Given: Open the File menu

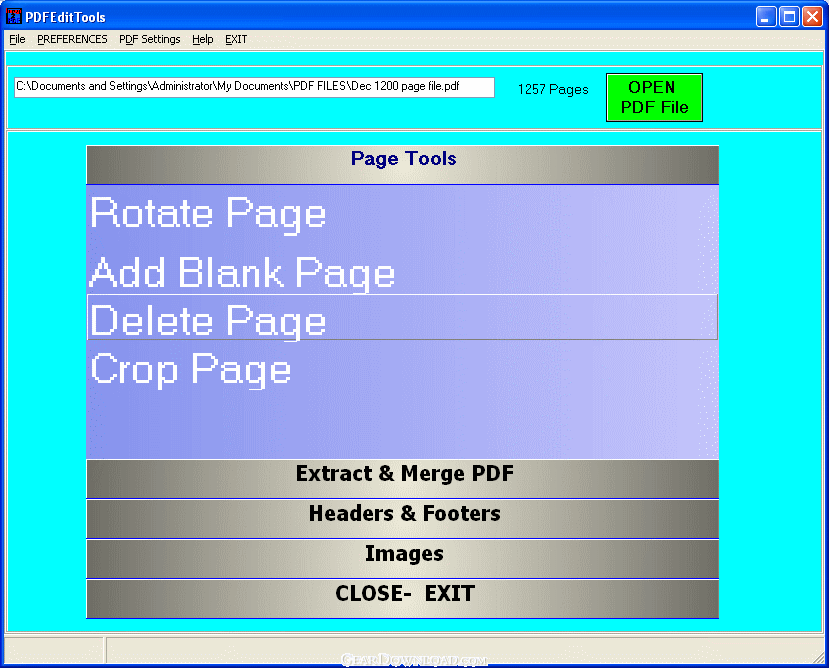Looking at the screenshot, I should click(x=17, y=39).
